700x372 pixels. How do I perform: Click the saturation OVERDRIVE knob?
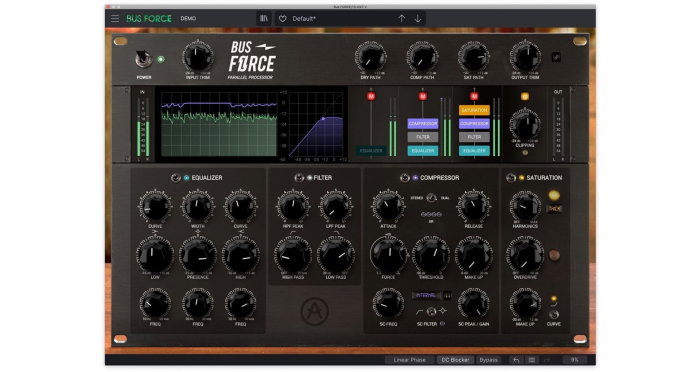click(x=525, y=255)
